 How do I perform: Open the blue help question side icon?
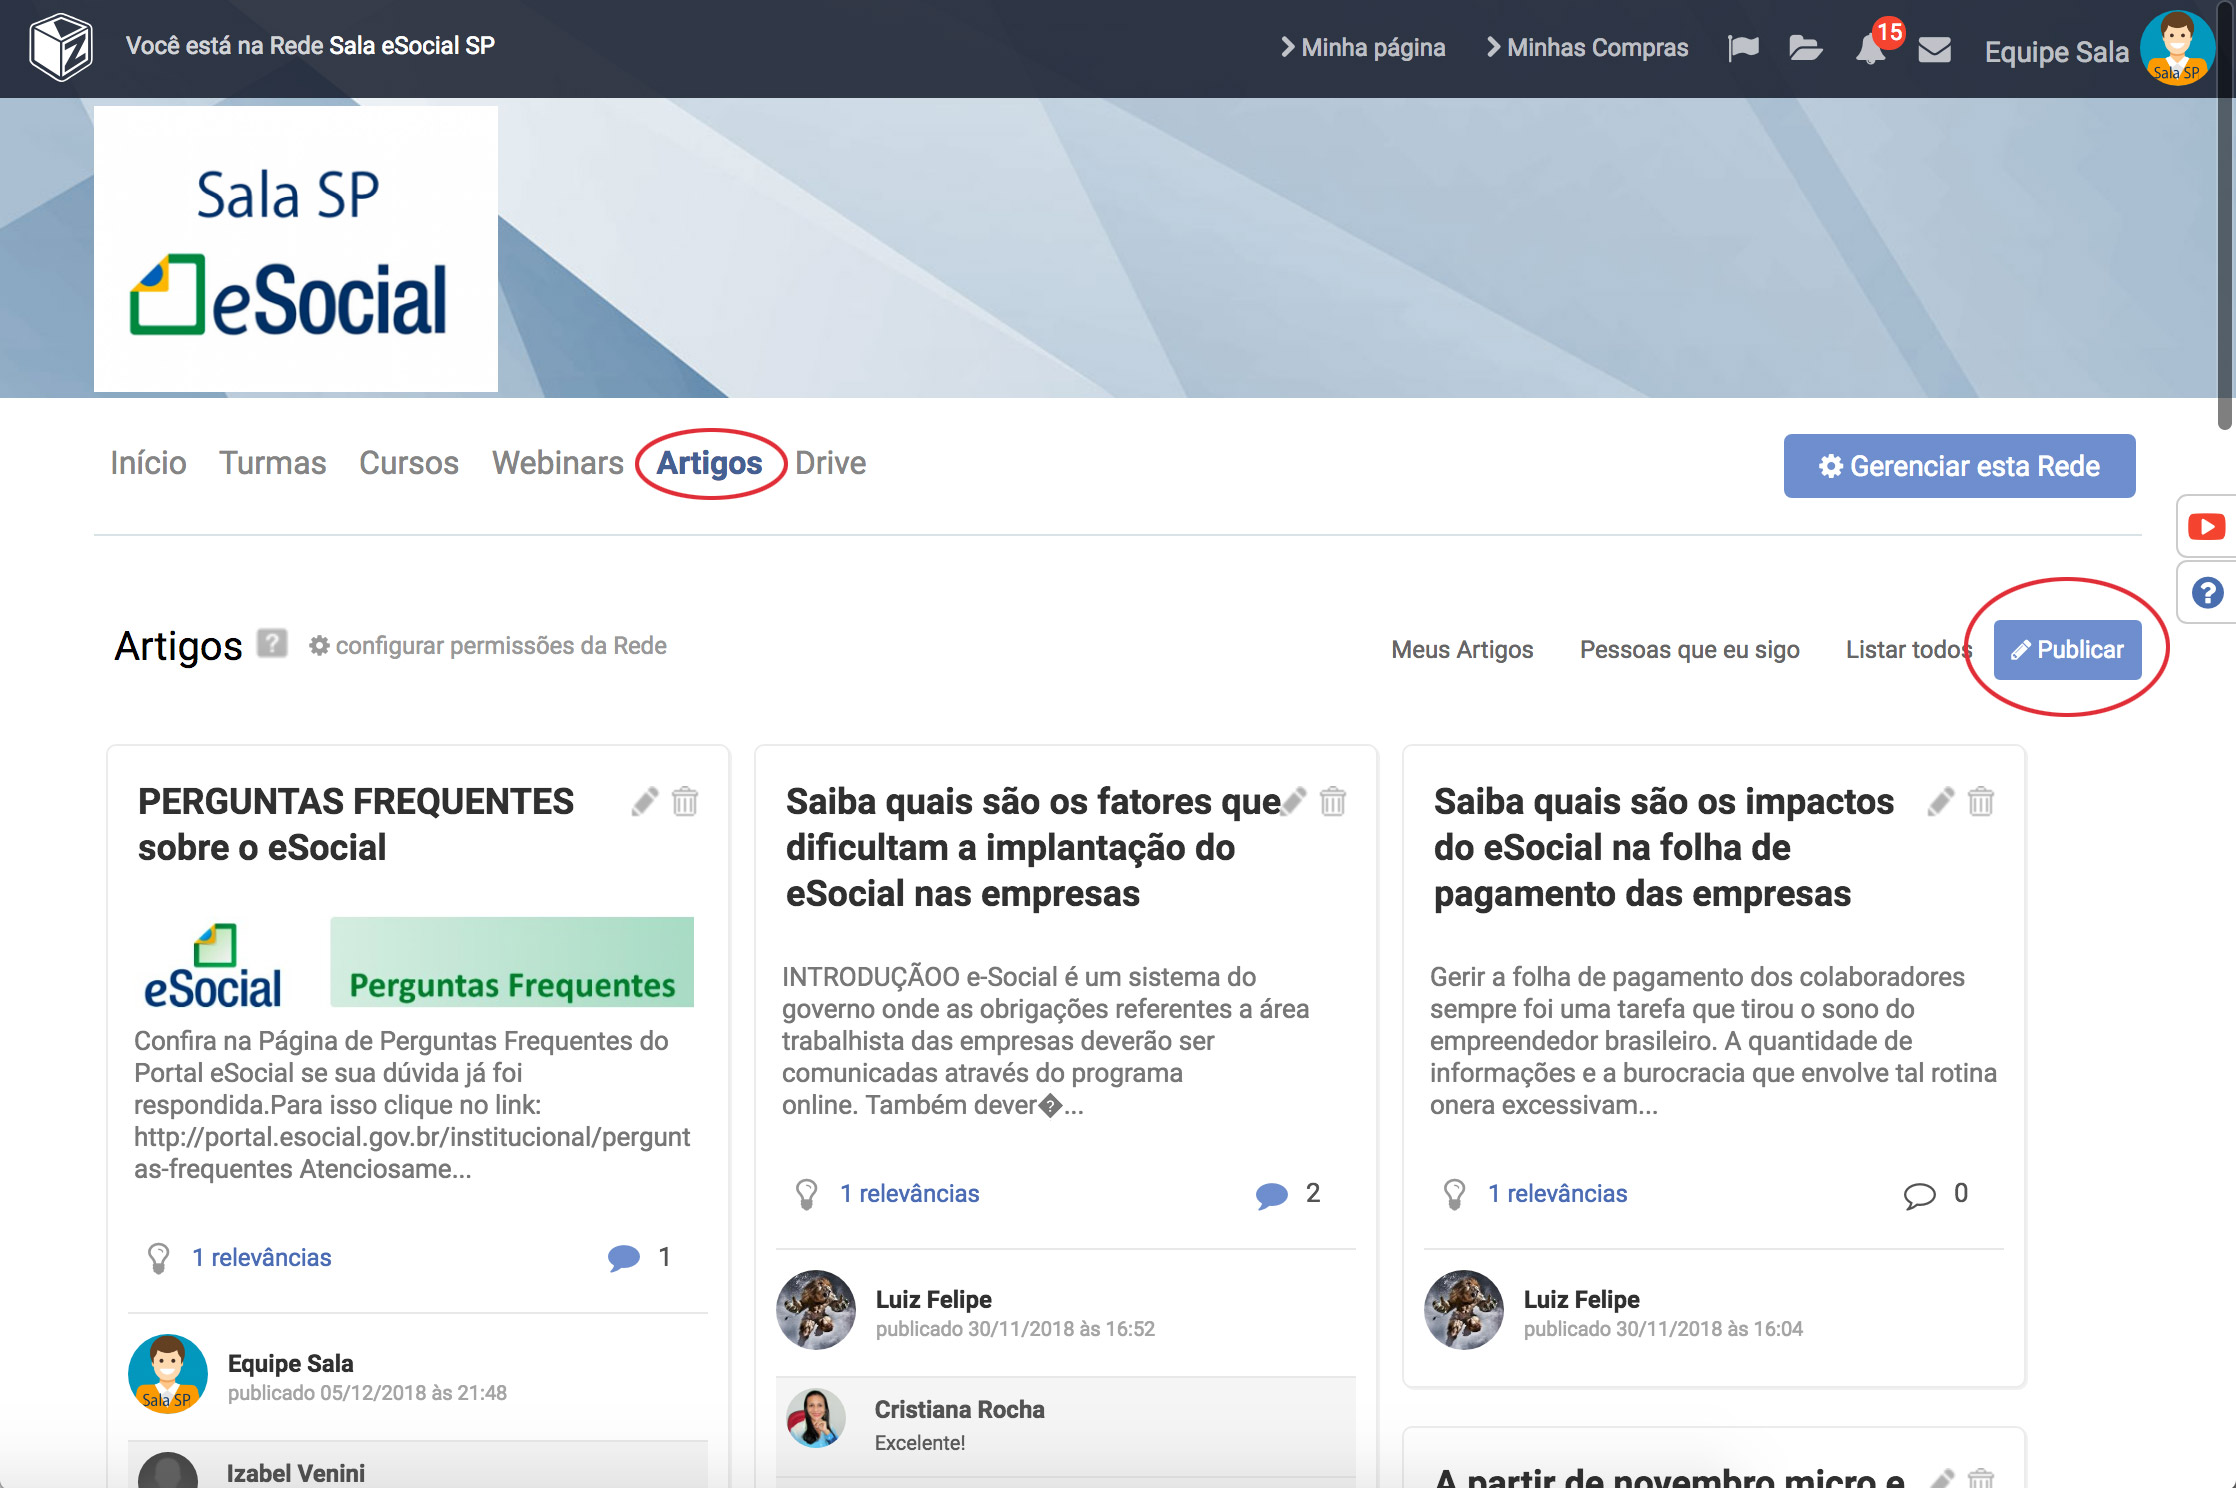[2207, 593]
